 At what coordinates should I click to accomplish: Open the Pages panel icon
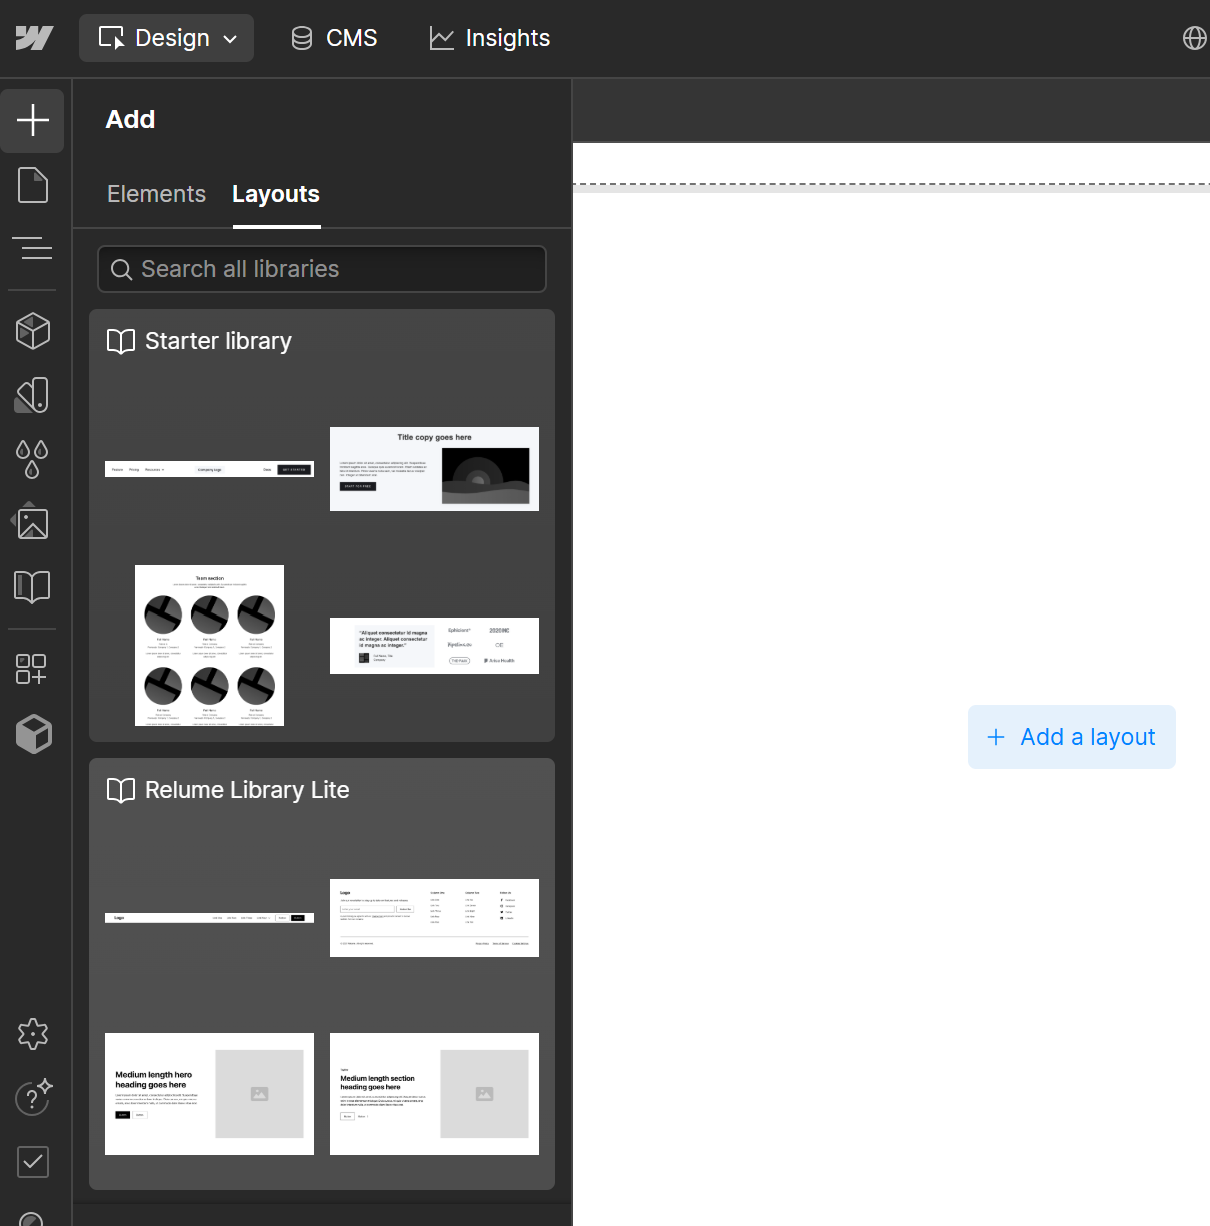point(33,185)
